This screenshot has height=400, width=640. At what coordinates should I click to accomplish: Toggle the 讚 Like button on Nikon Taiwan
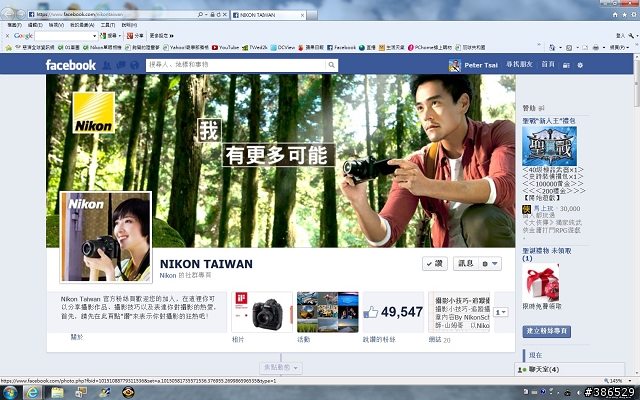[x=435, y=264]
